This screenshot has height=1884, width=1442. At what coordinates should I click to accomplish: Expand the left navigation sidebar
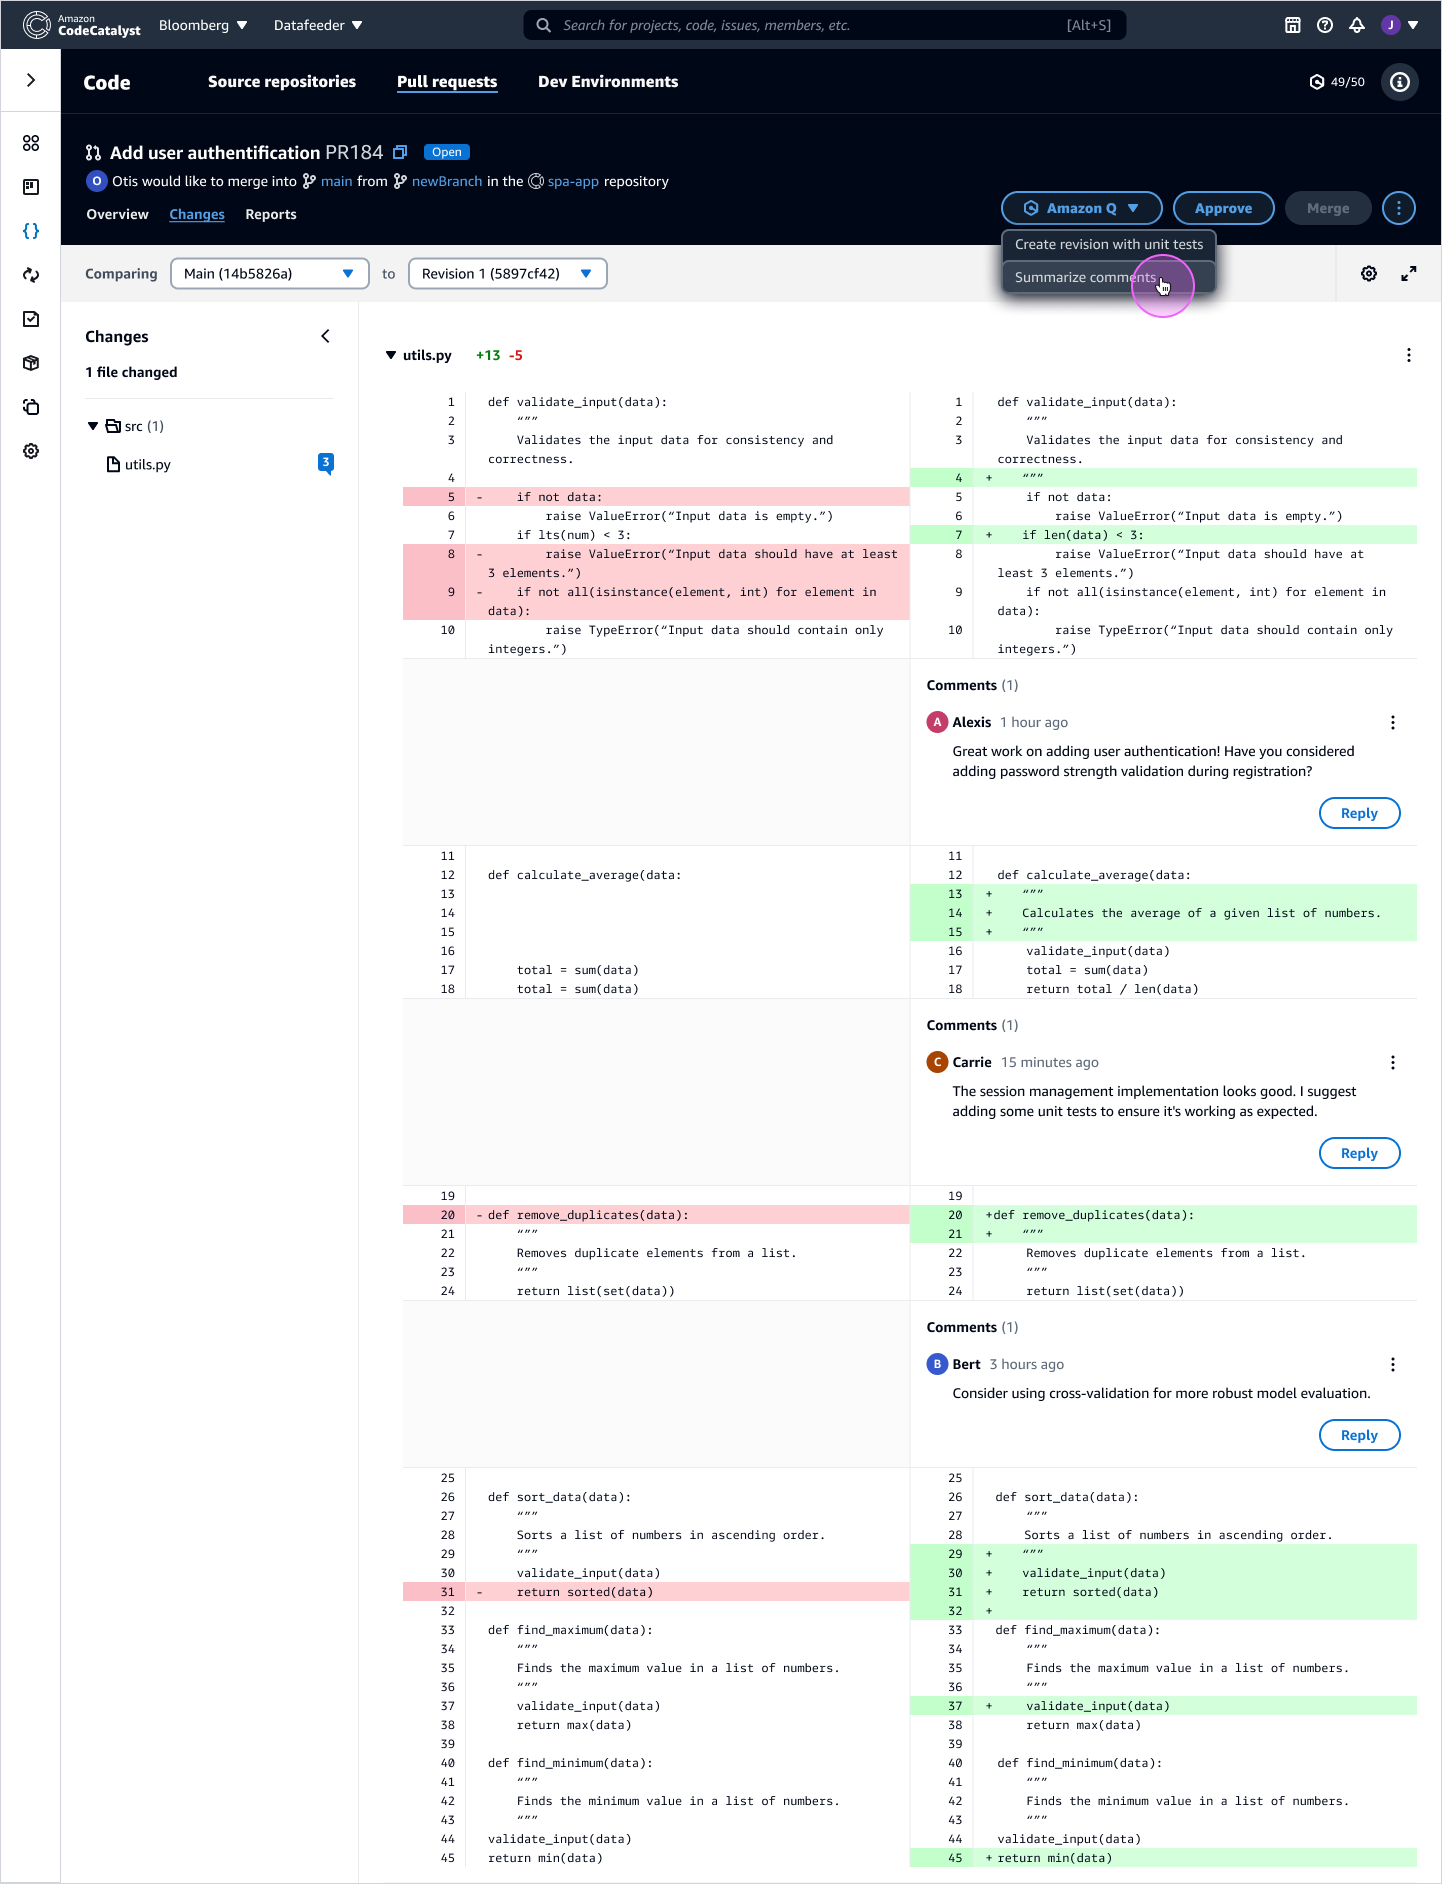tap(31, 80)
